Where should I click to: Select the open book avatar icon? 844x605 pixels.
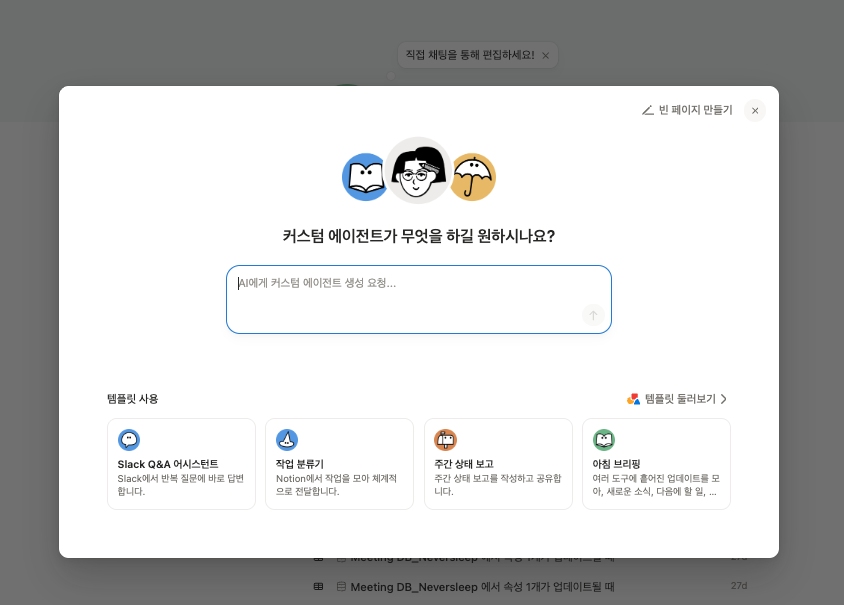366,177
